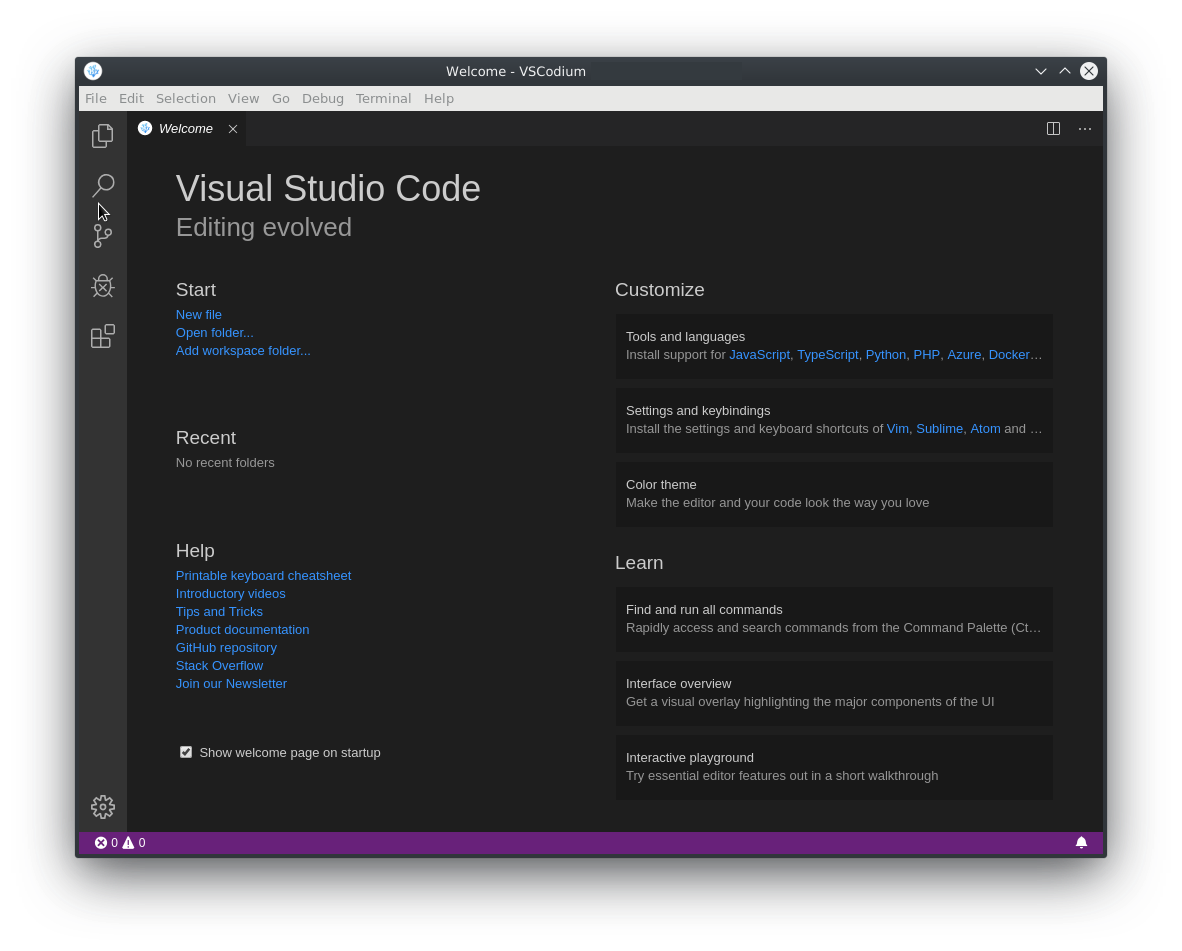Click the New file link
1182x951 pixels.
tap(198, 314)
